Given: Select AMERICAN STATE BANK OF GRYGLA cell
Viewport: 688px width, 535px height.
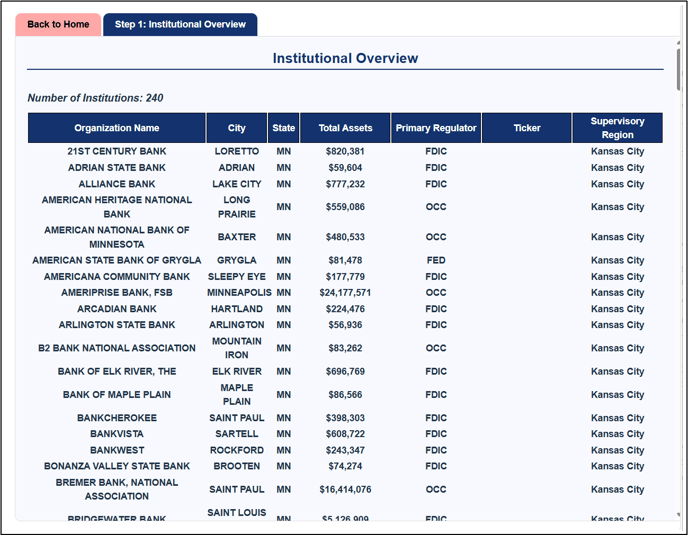Looking at the screenshot, I should 117,260.
